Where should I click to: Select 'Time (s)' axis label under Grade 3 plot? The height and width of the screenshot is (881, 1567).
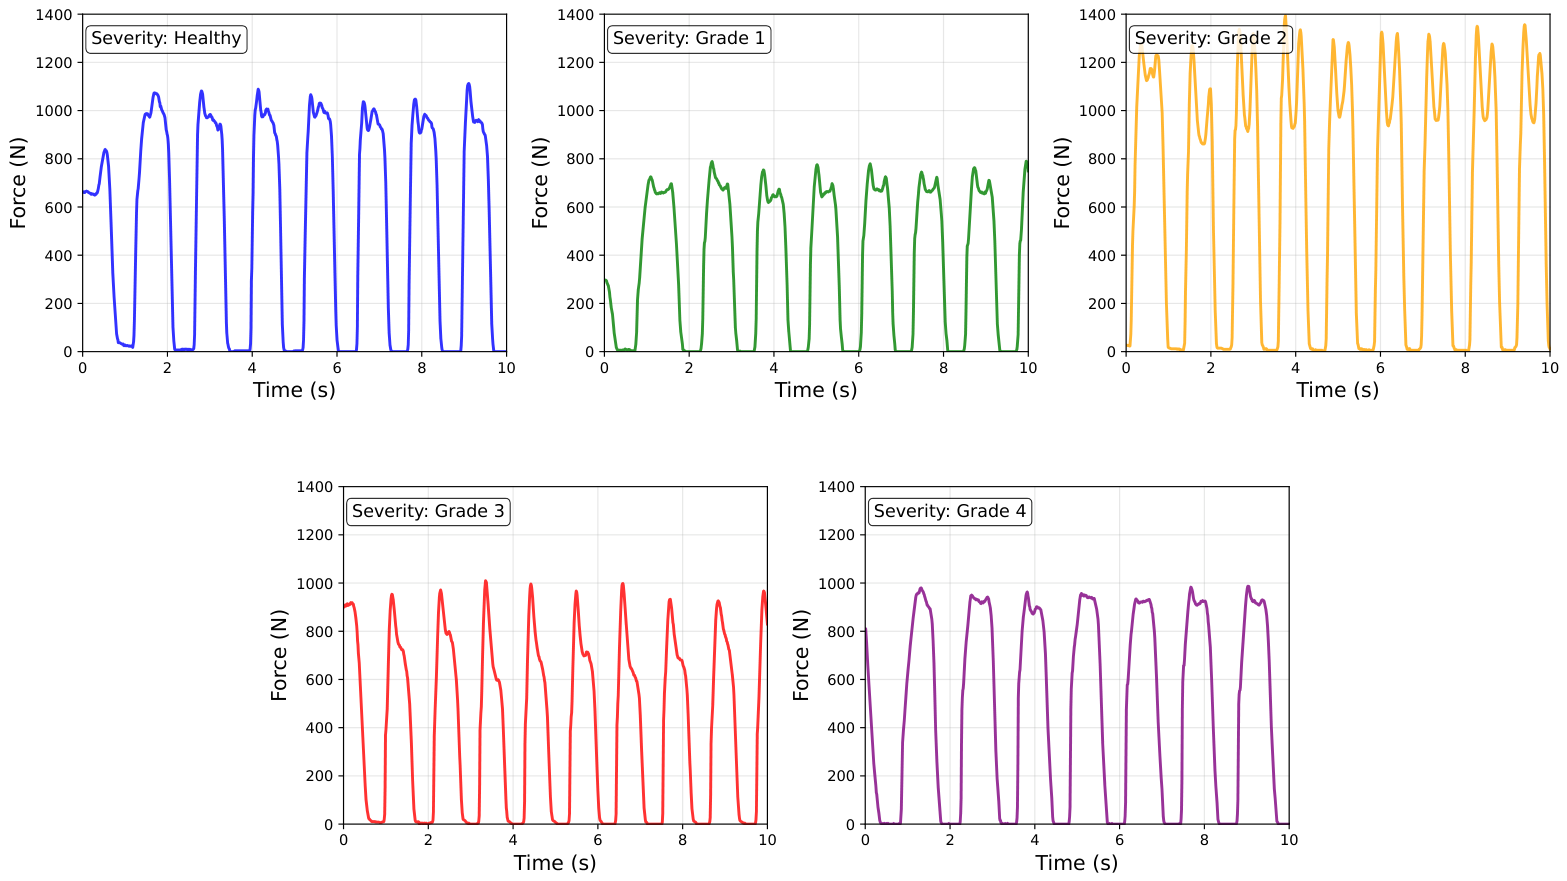(555, 863)
